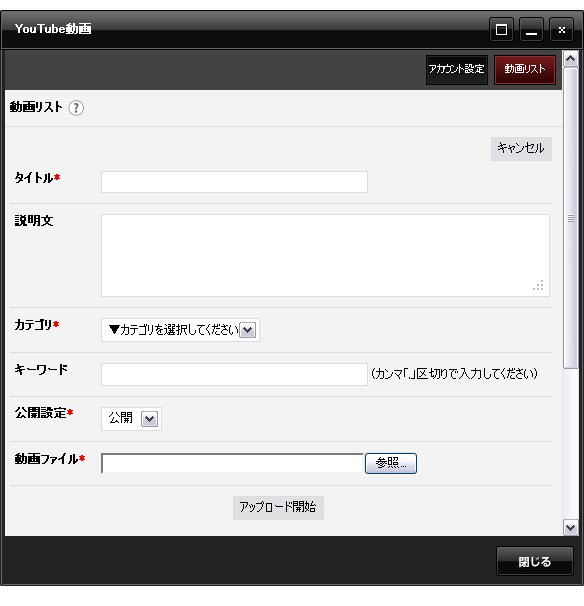Open the 公開設定 dropdown

[x=131, y=419]
